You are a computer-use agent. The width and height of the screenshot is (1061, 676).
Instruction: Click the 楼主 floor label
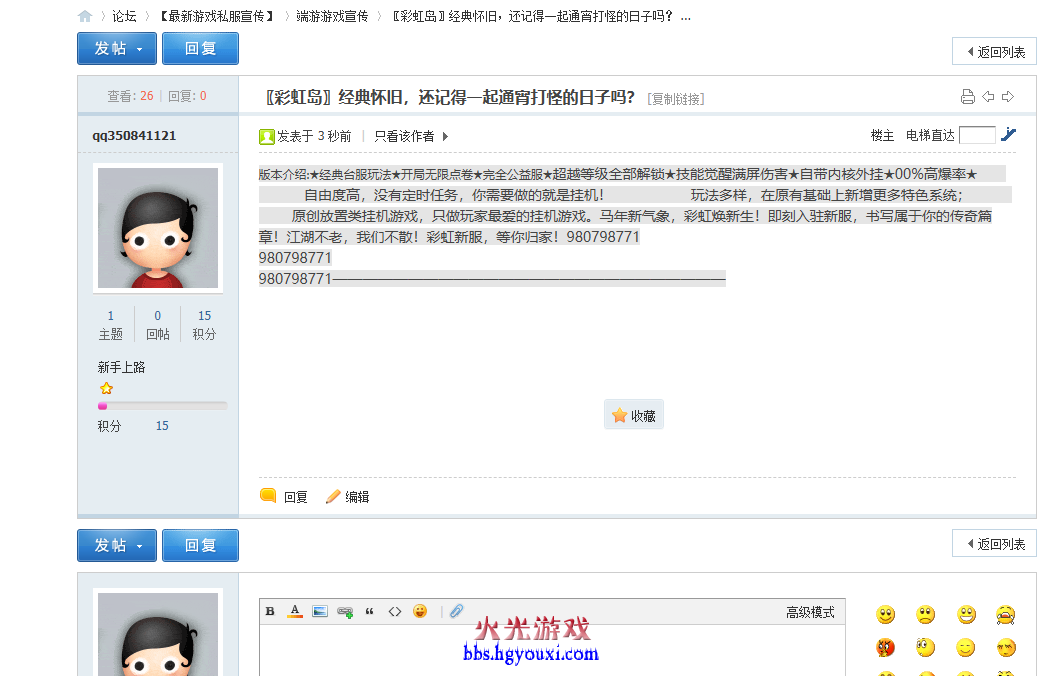click(x=882, y=135)
